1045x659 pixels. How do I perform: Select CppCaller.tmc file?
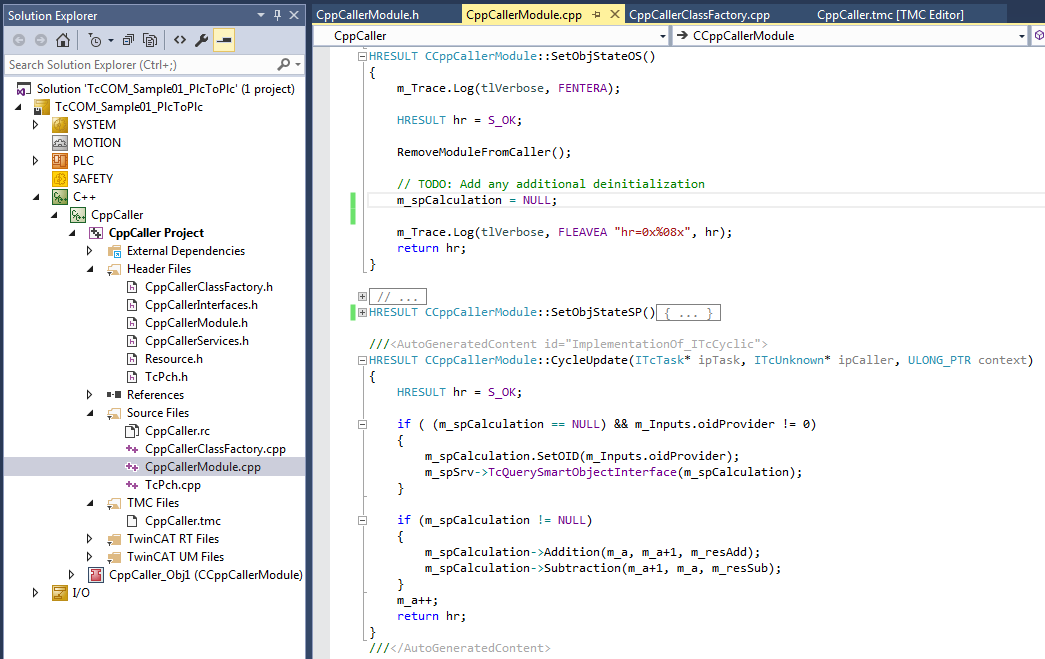coord(183,520)
